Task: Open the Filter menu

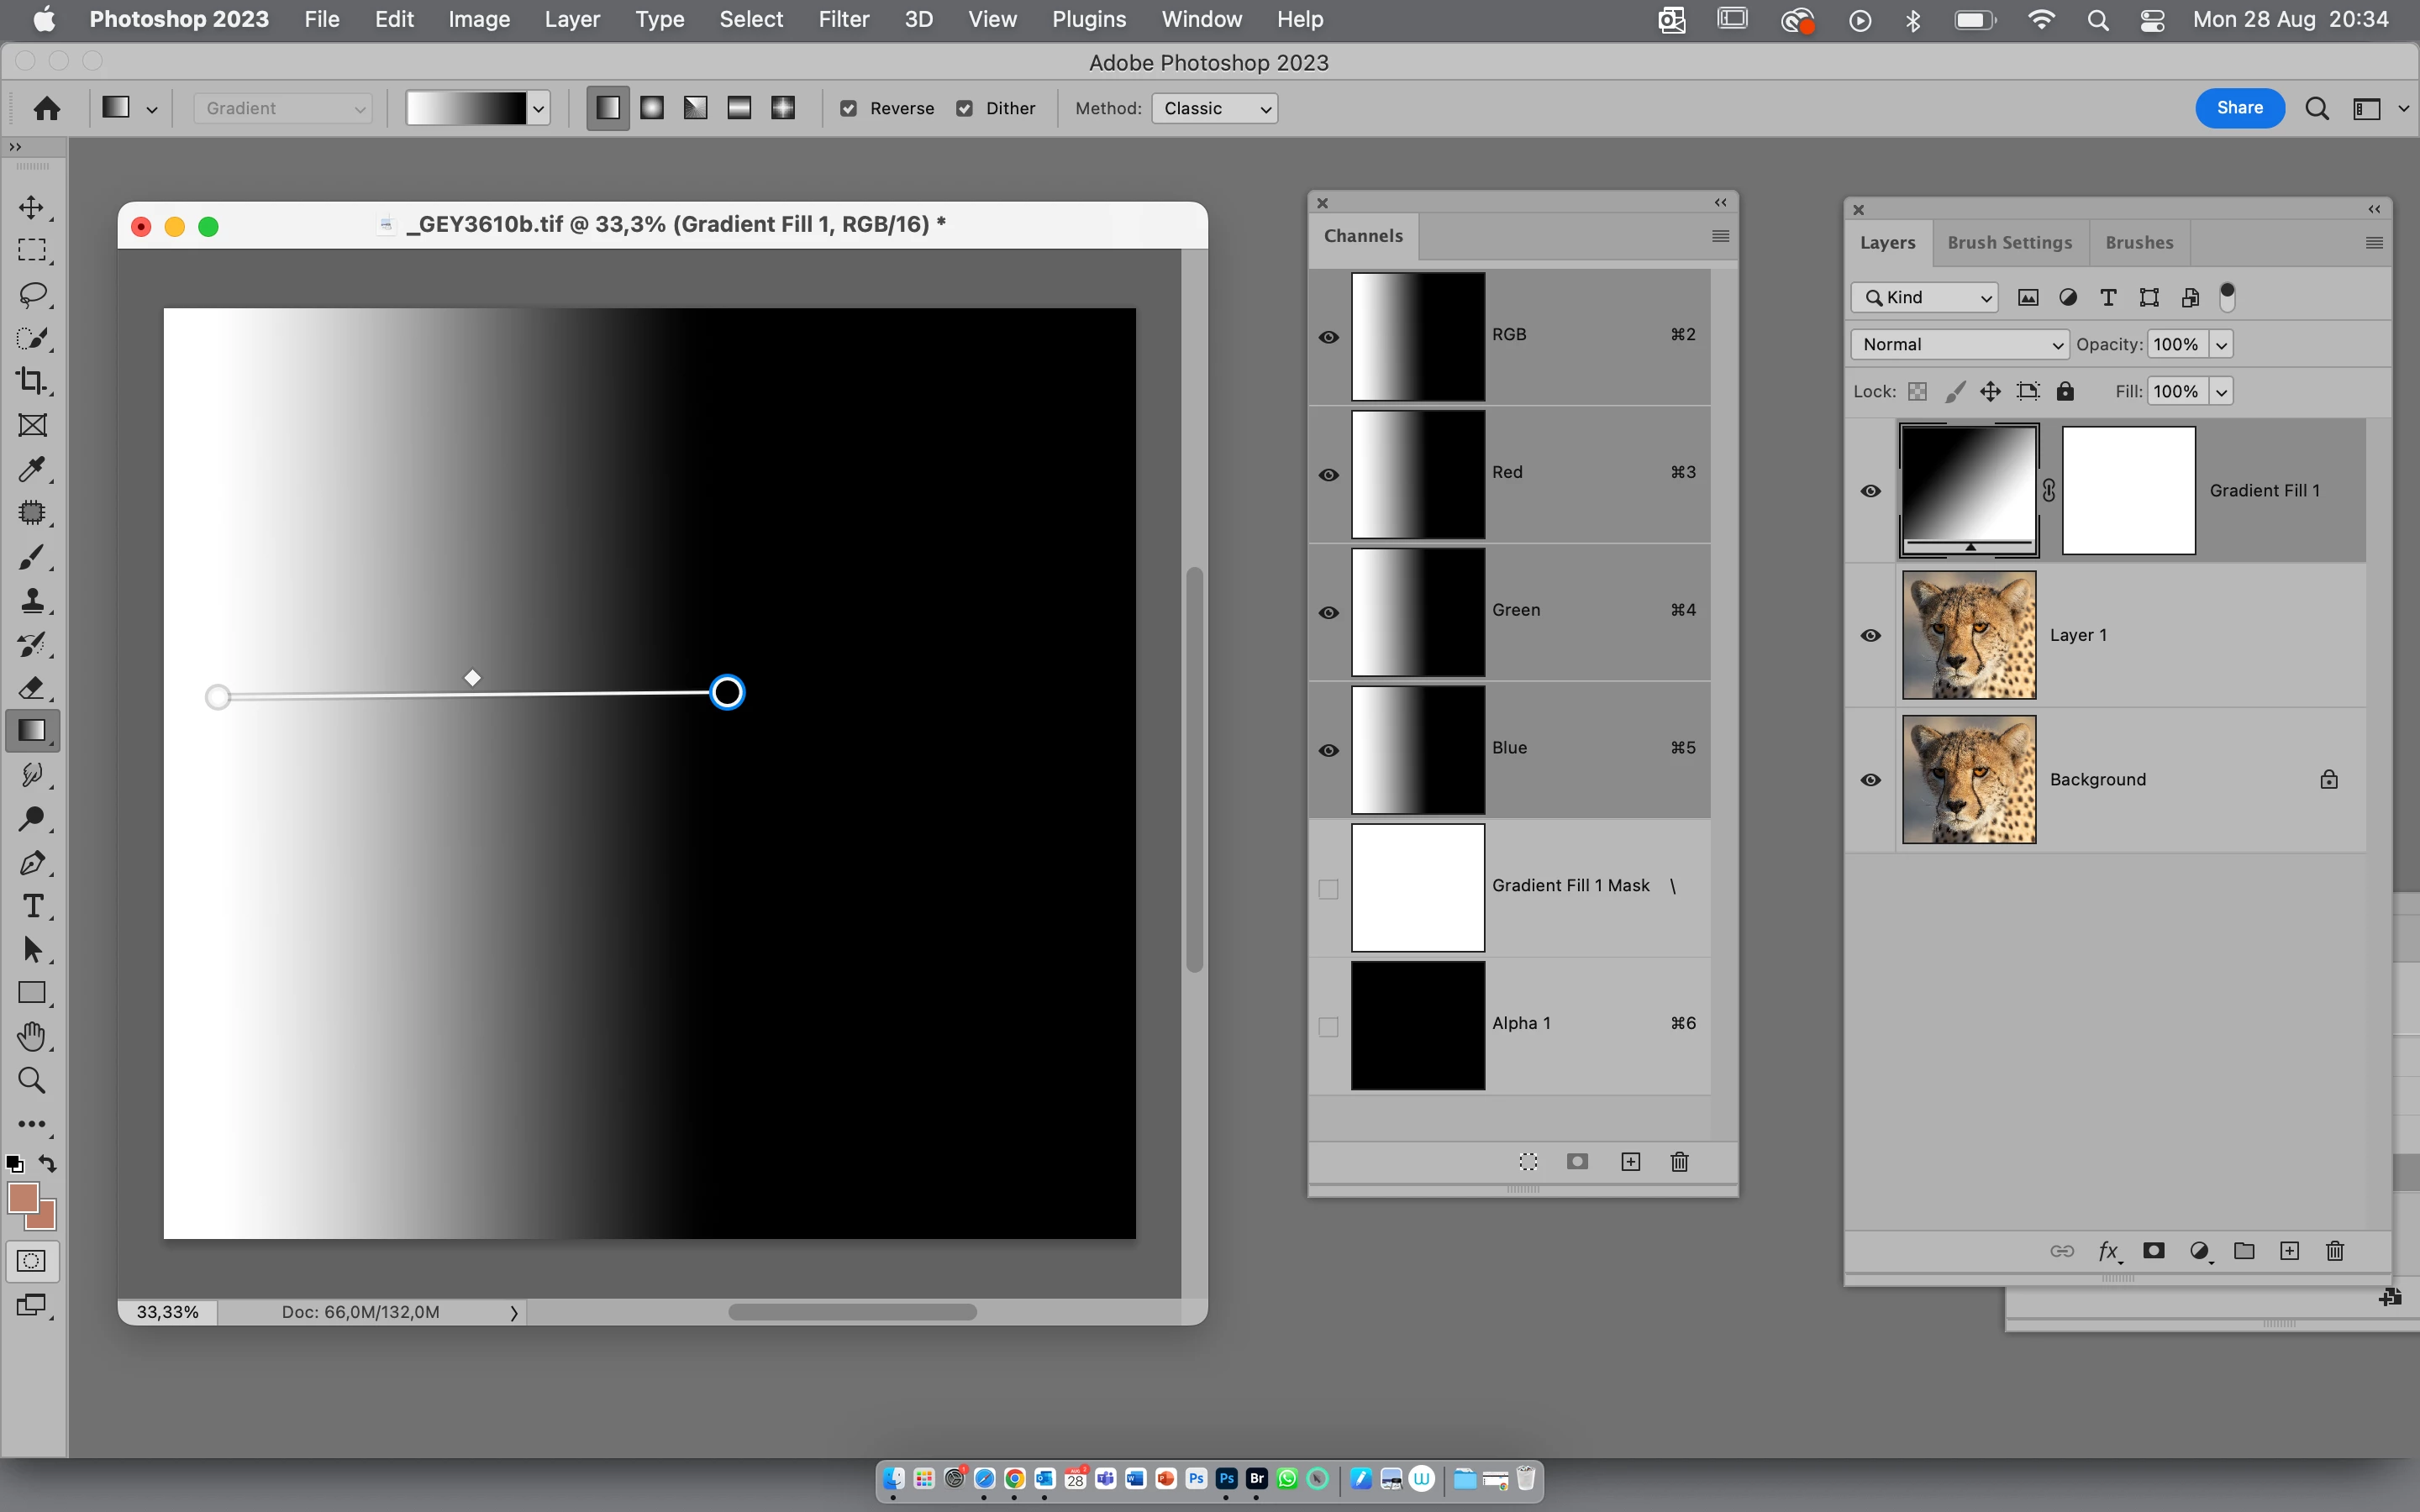Action: (x=843, y=19)
